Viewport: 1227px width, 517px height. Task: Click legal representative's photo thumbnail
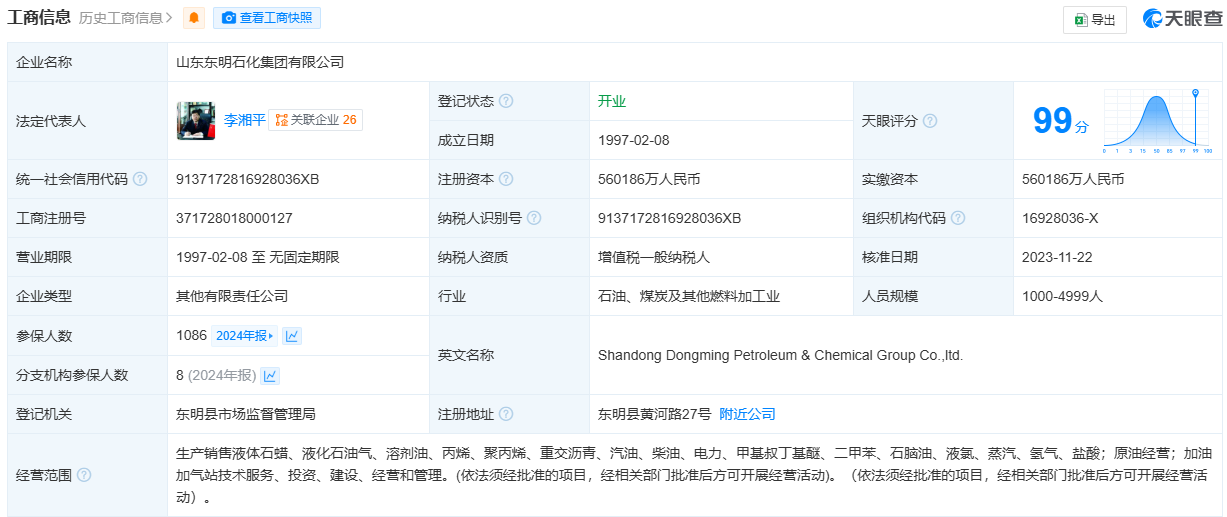click(x=196, y=120)
